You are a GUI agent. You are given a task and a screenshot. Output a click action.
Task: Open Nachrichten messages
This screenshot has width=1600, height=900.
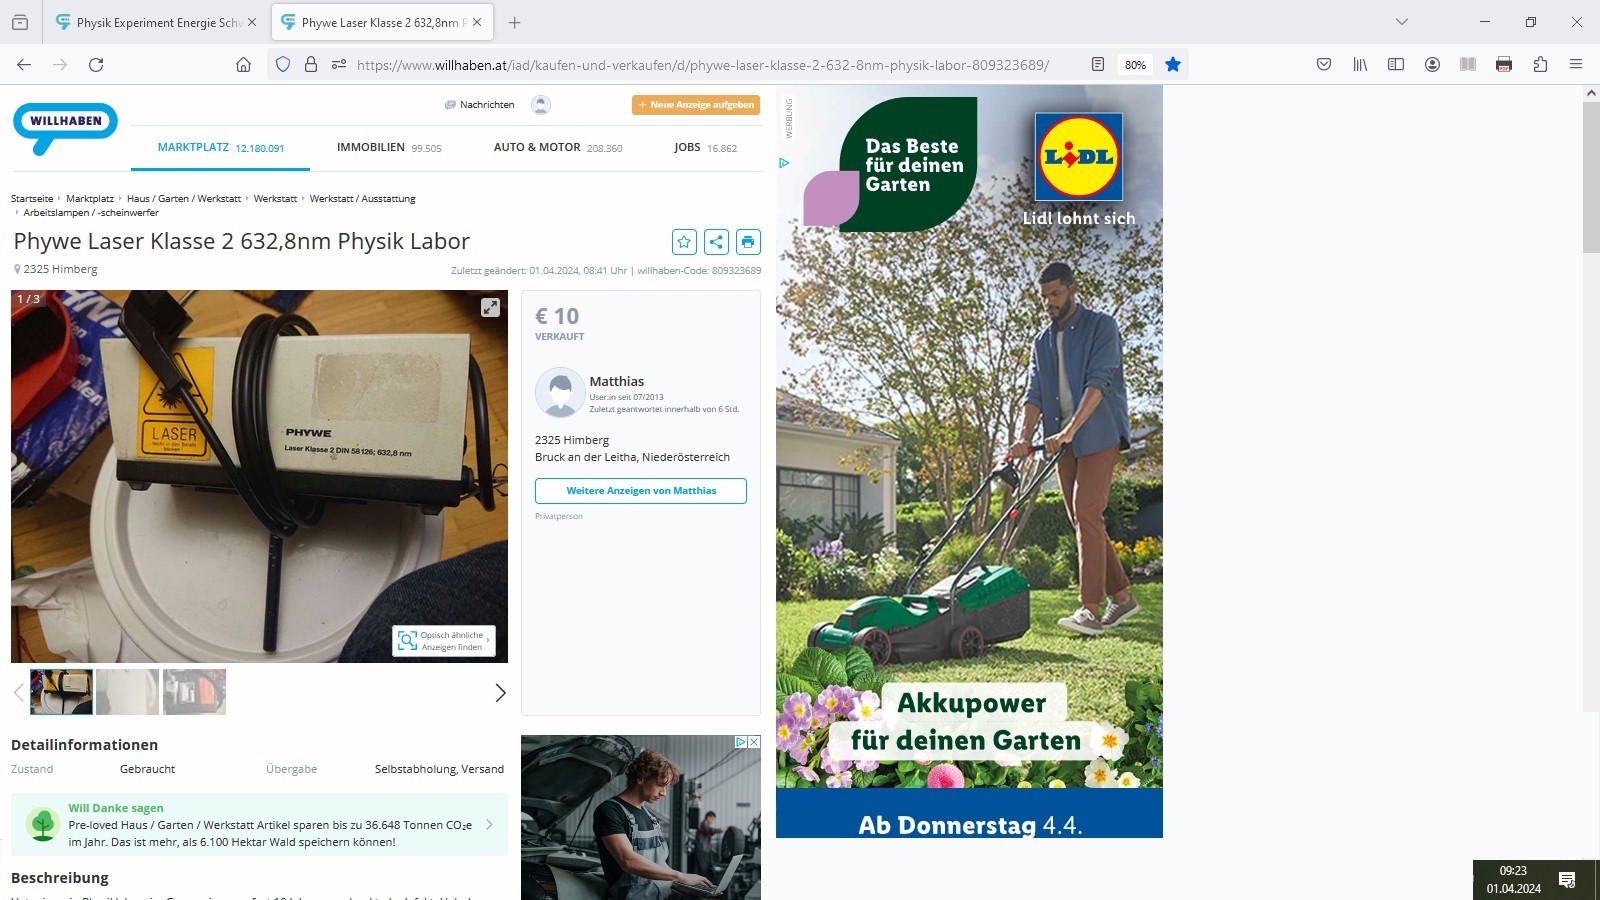tap(480, 104)
